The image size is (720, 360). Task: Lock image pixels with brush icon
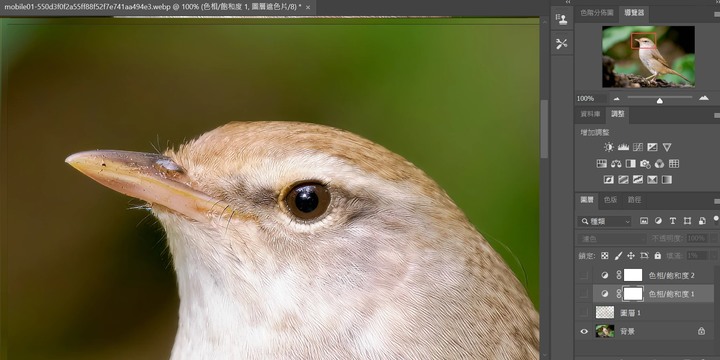point(618,256)
